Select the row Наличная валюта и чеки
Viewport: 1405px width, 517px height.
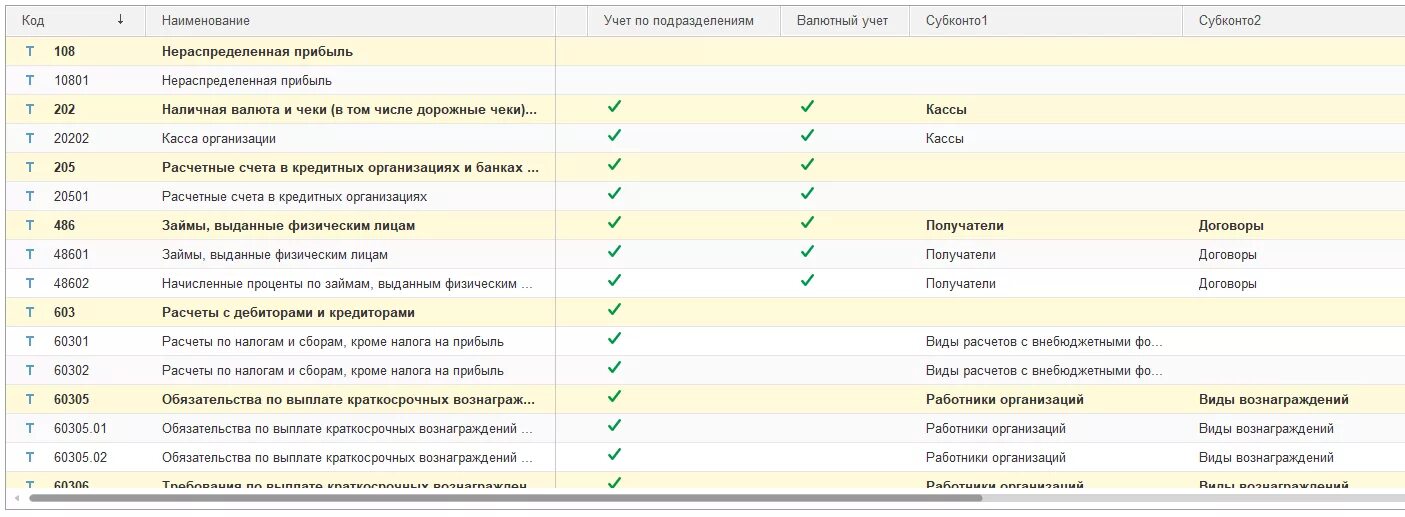coord(705,109)
